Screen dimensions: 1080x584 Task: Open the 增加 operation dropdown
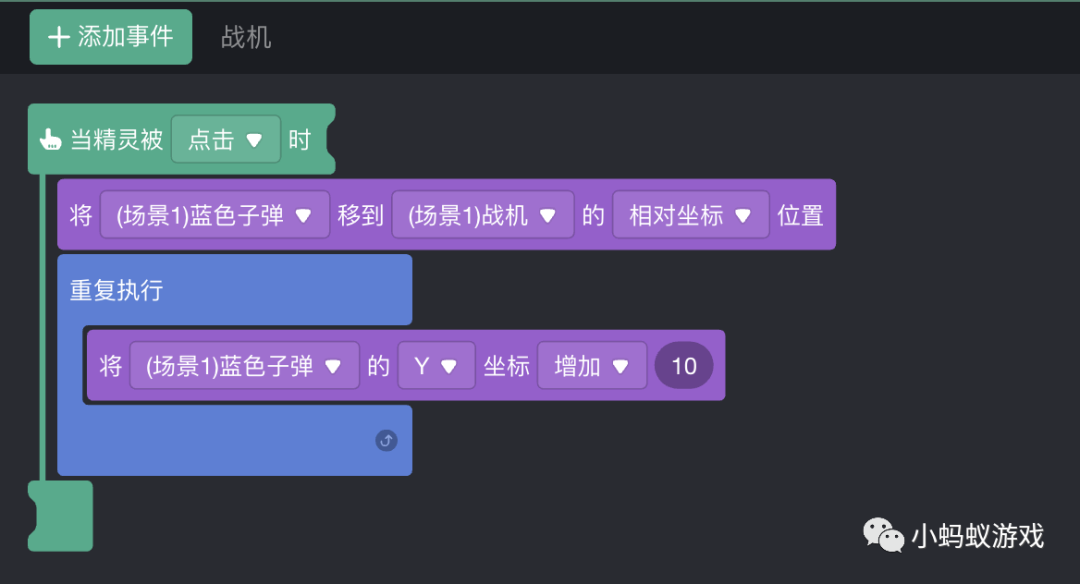(591, 365)
